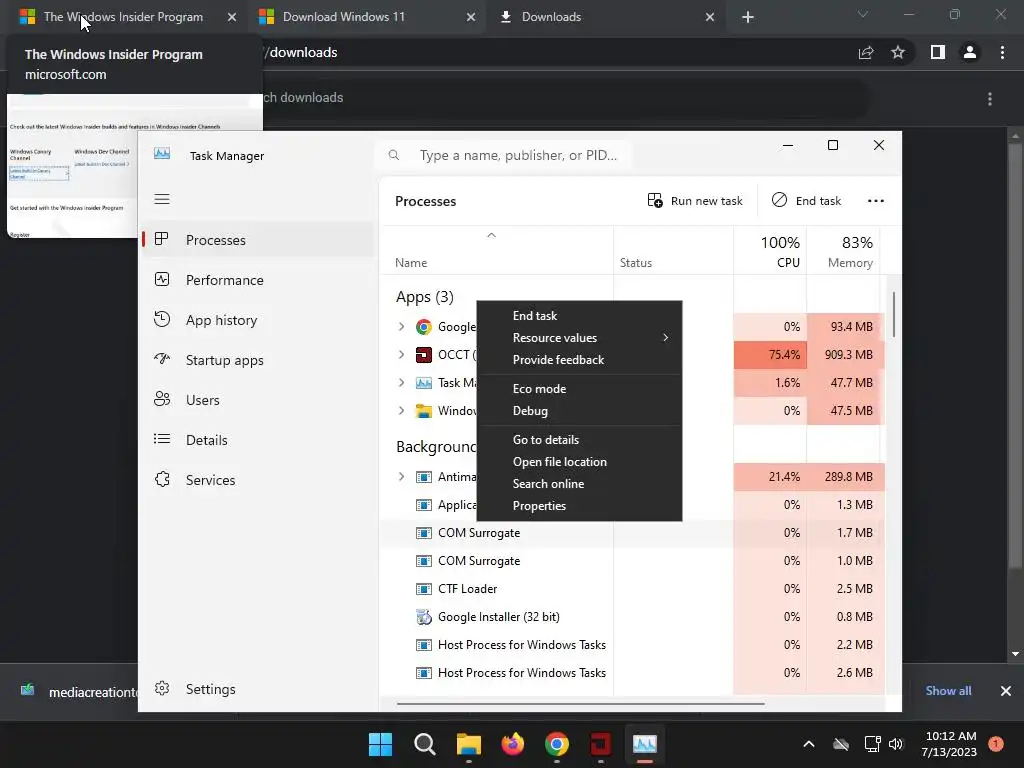Open the Services page
The width and height of the screenshot is (1024, 768).
pos(258,480)
